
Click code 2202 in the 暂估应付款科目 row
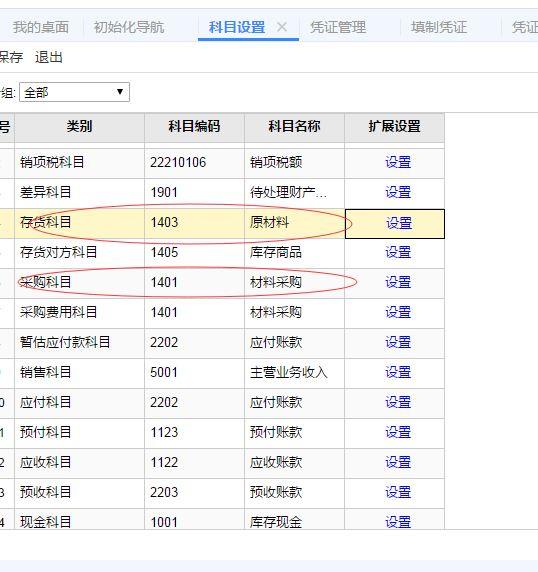pyautogui.click(x=194, y=343)
